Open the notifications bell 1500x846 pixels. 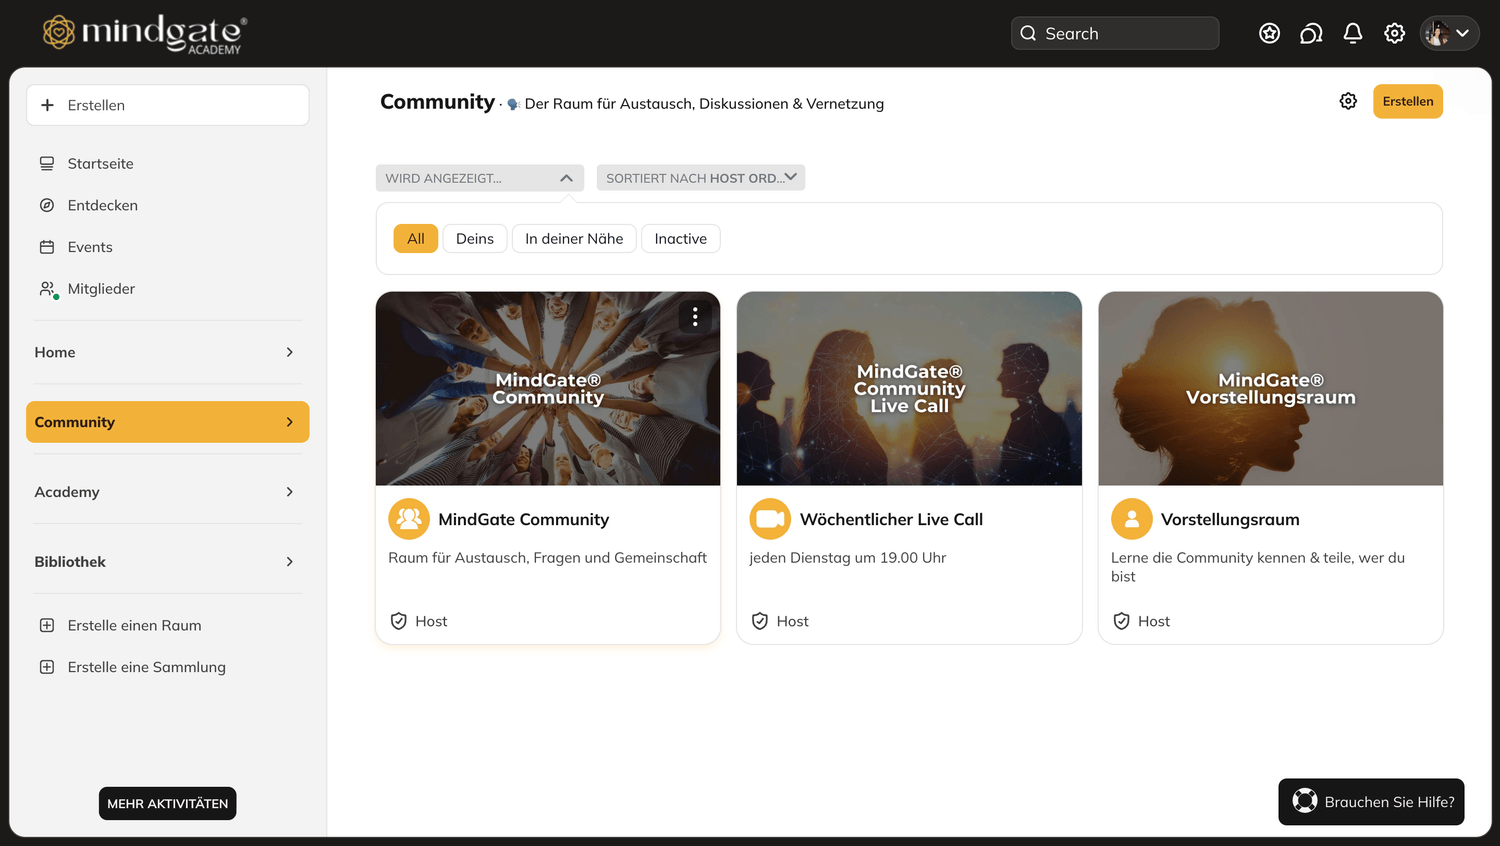(1353, 34)
